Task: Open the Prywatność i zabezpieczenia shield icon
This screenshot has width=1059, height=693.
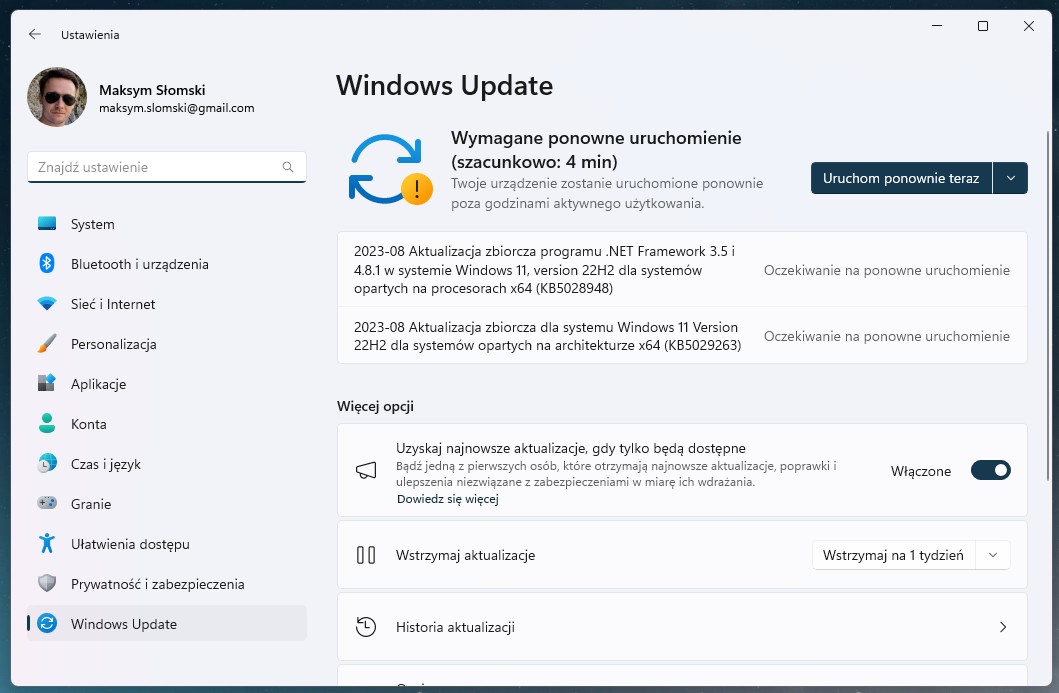Action: [x=47, y=584]
